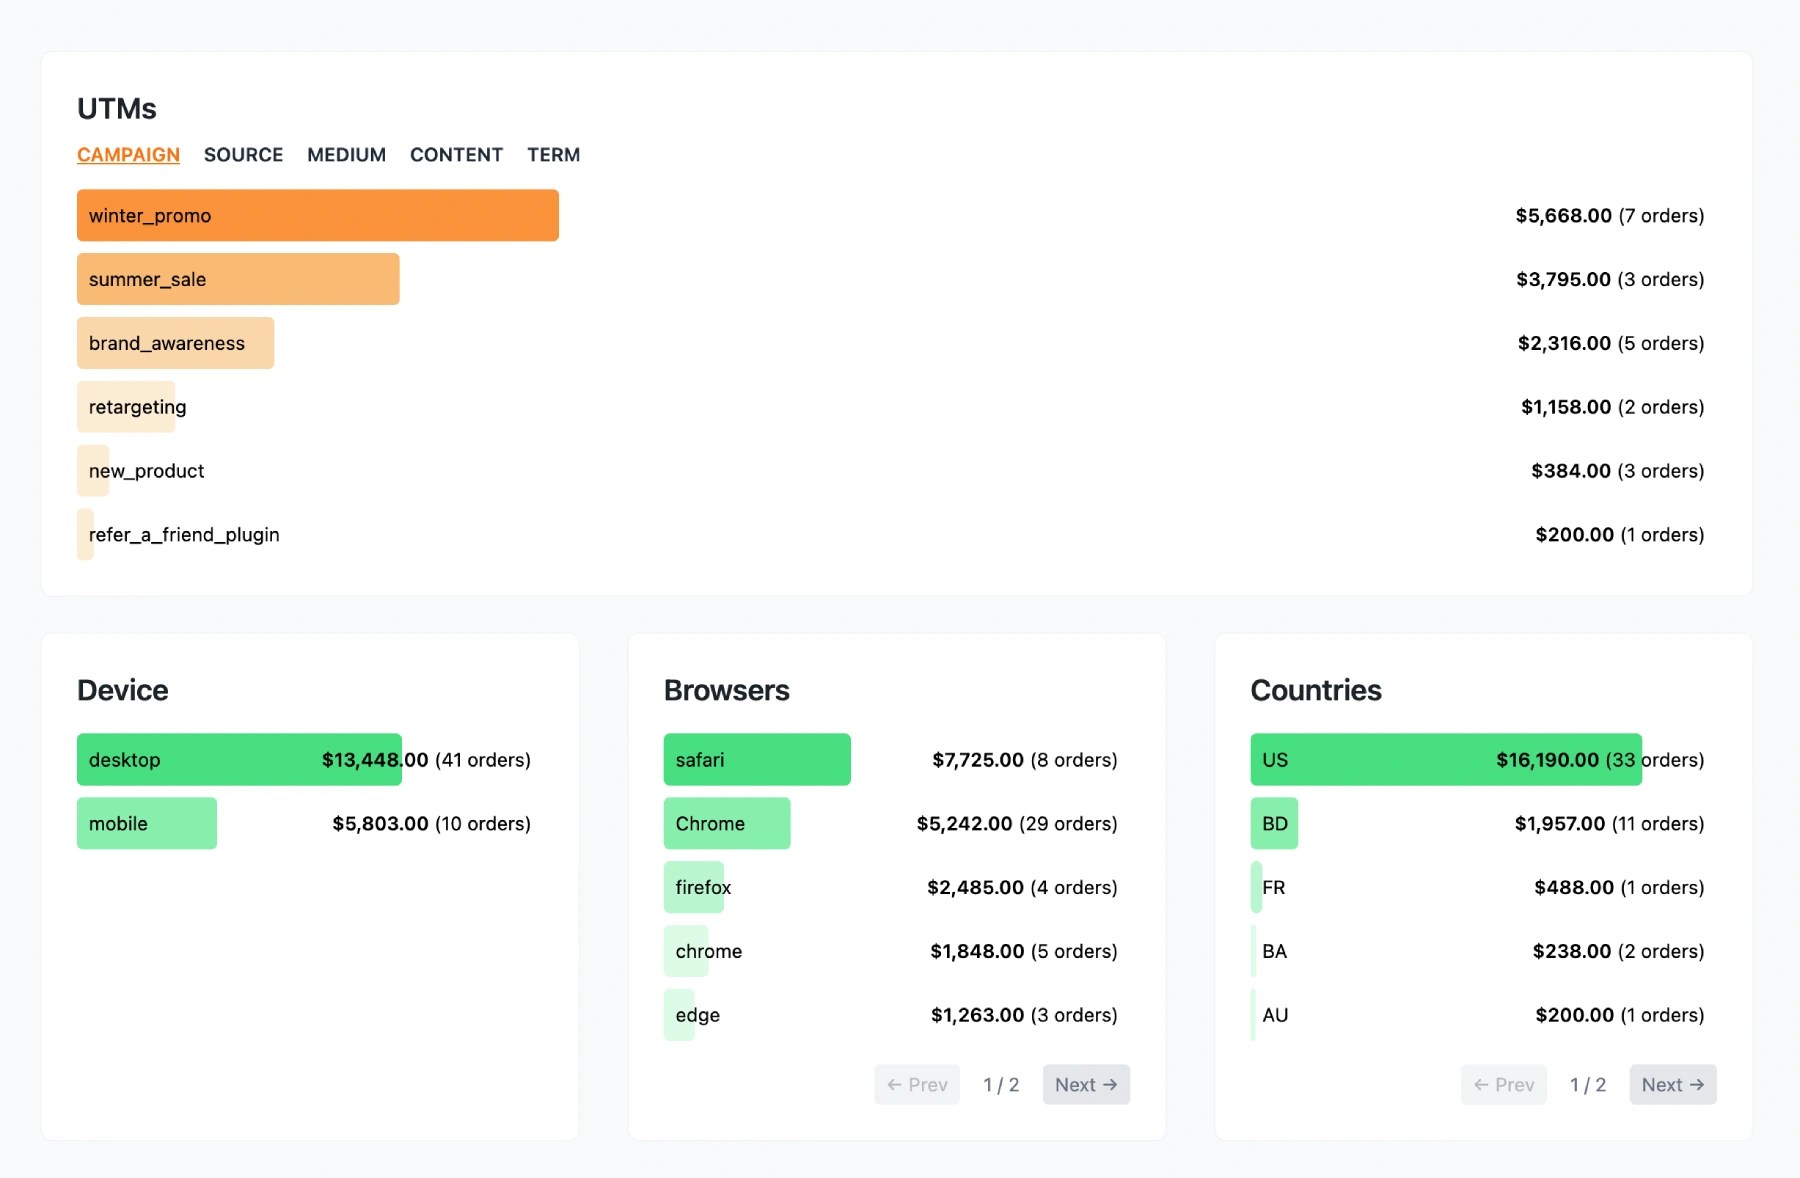Screen dimensions: 1800x1178
Task: Open the MEDIUM tab in UTMs
Action: point(346,154)
